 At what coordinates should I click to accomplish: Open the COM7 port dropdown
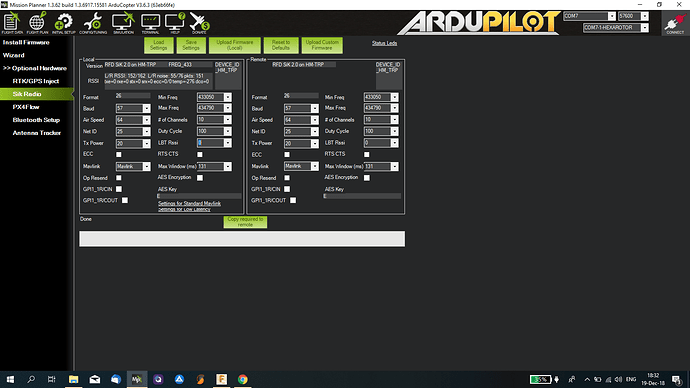[x=612, y=16]
